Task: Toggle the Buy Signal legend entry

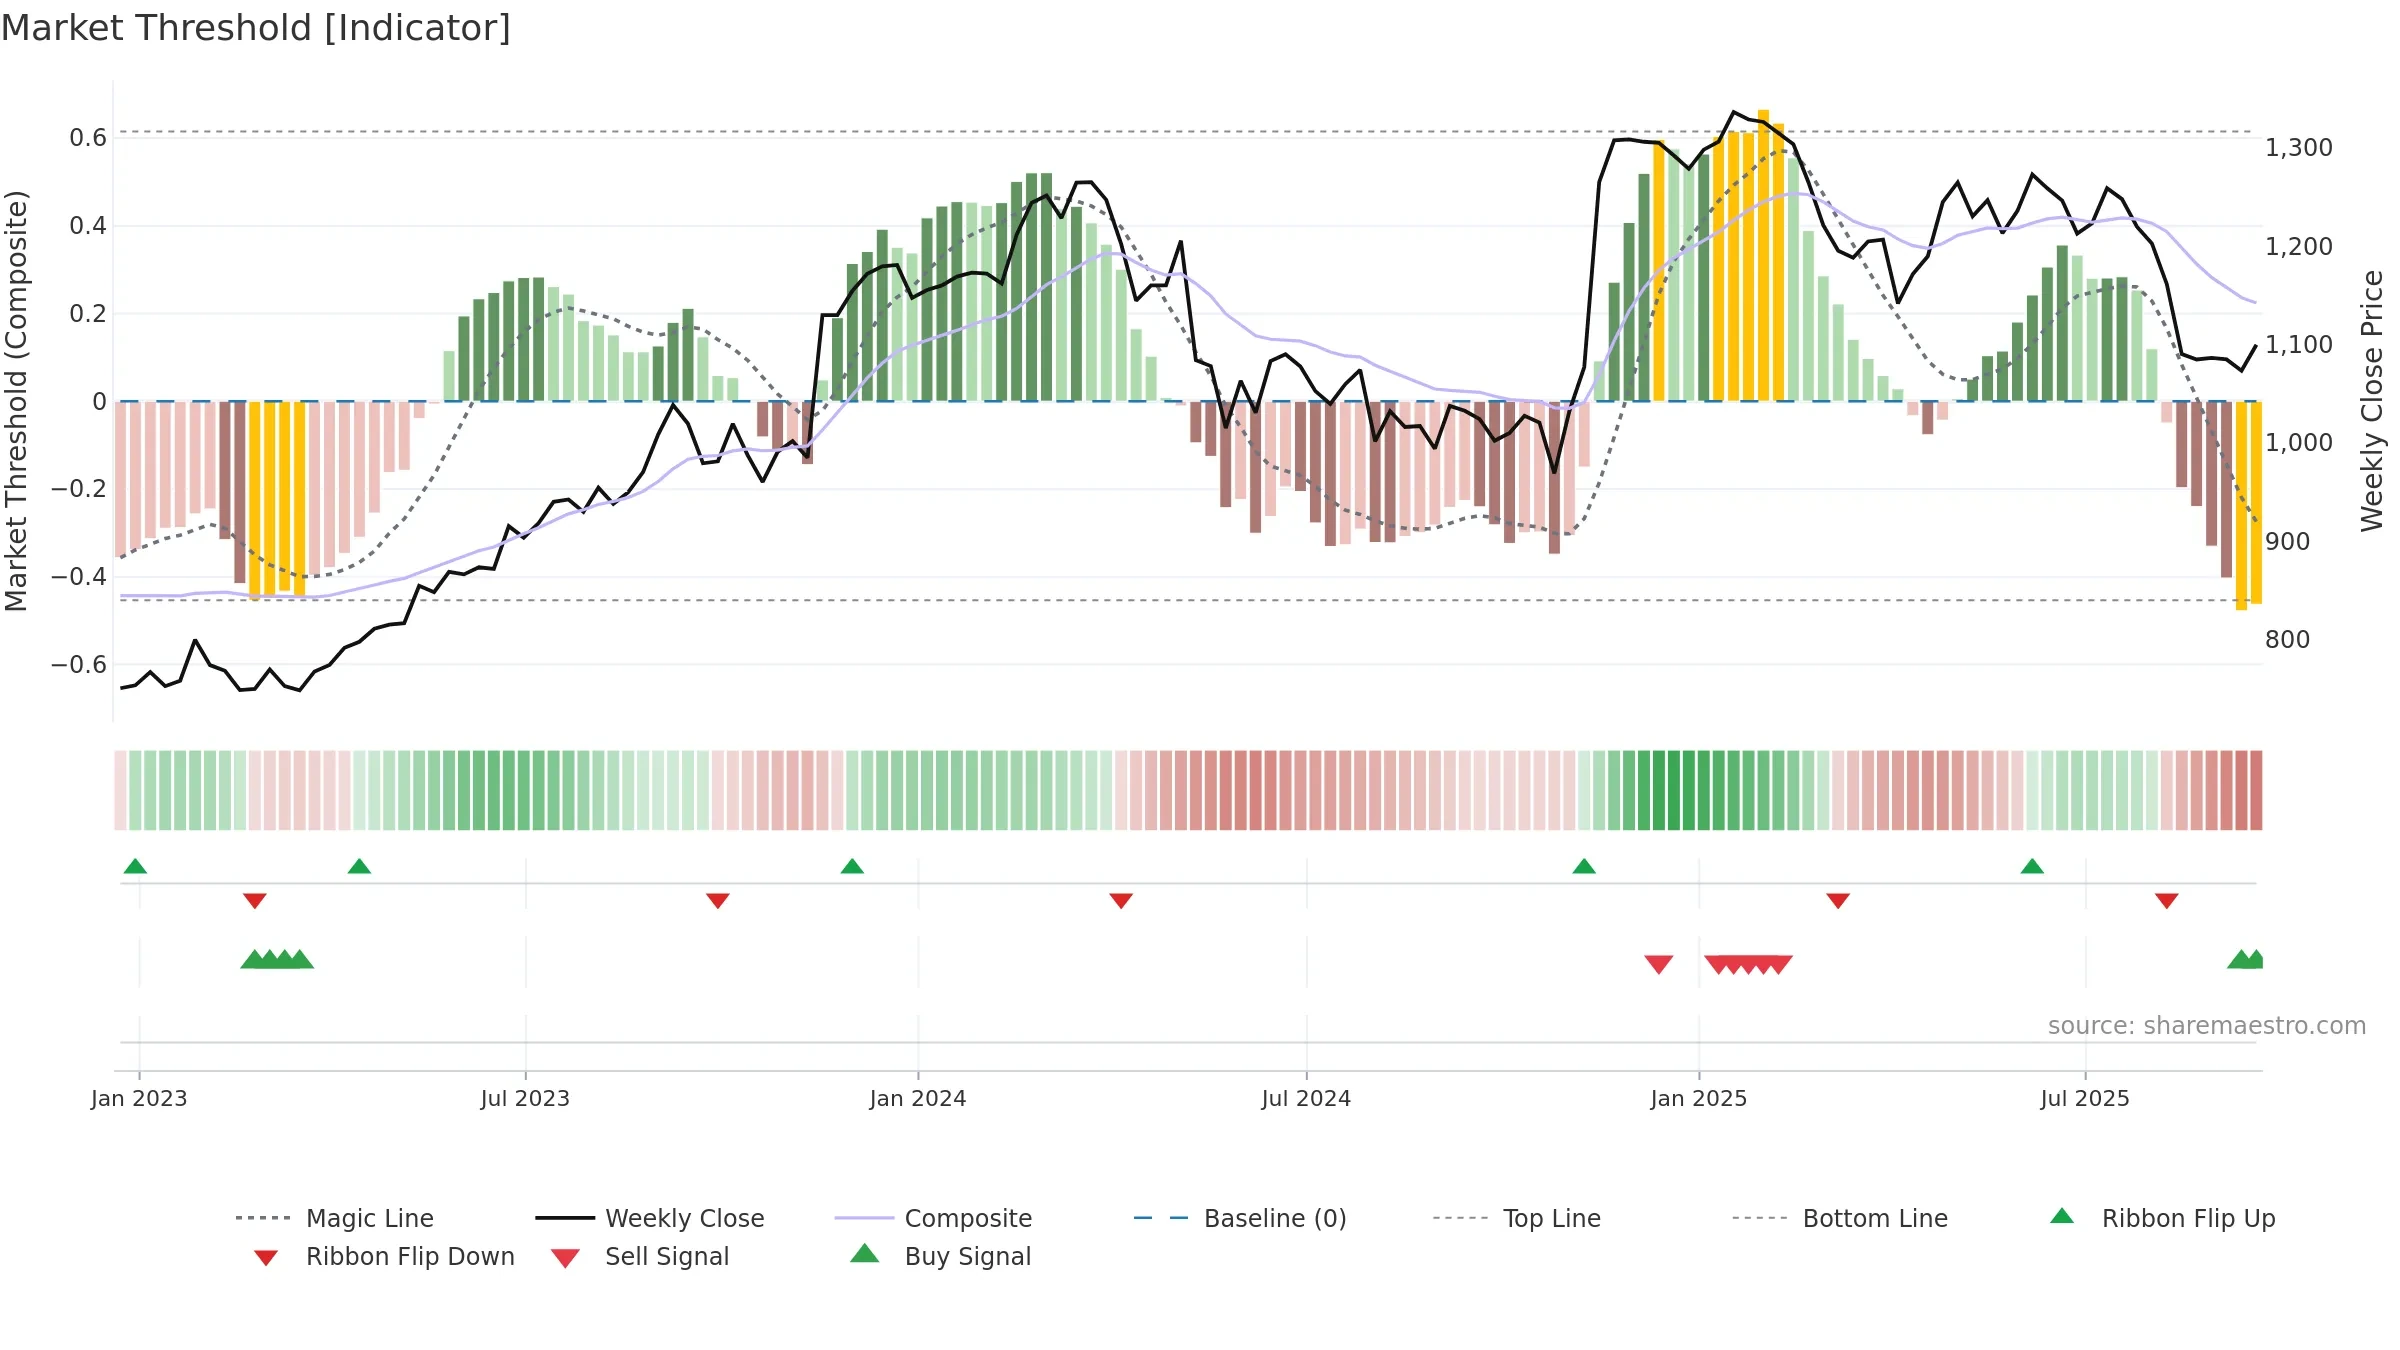Action: point(940,1256)
